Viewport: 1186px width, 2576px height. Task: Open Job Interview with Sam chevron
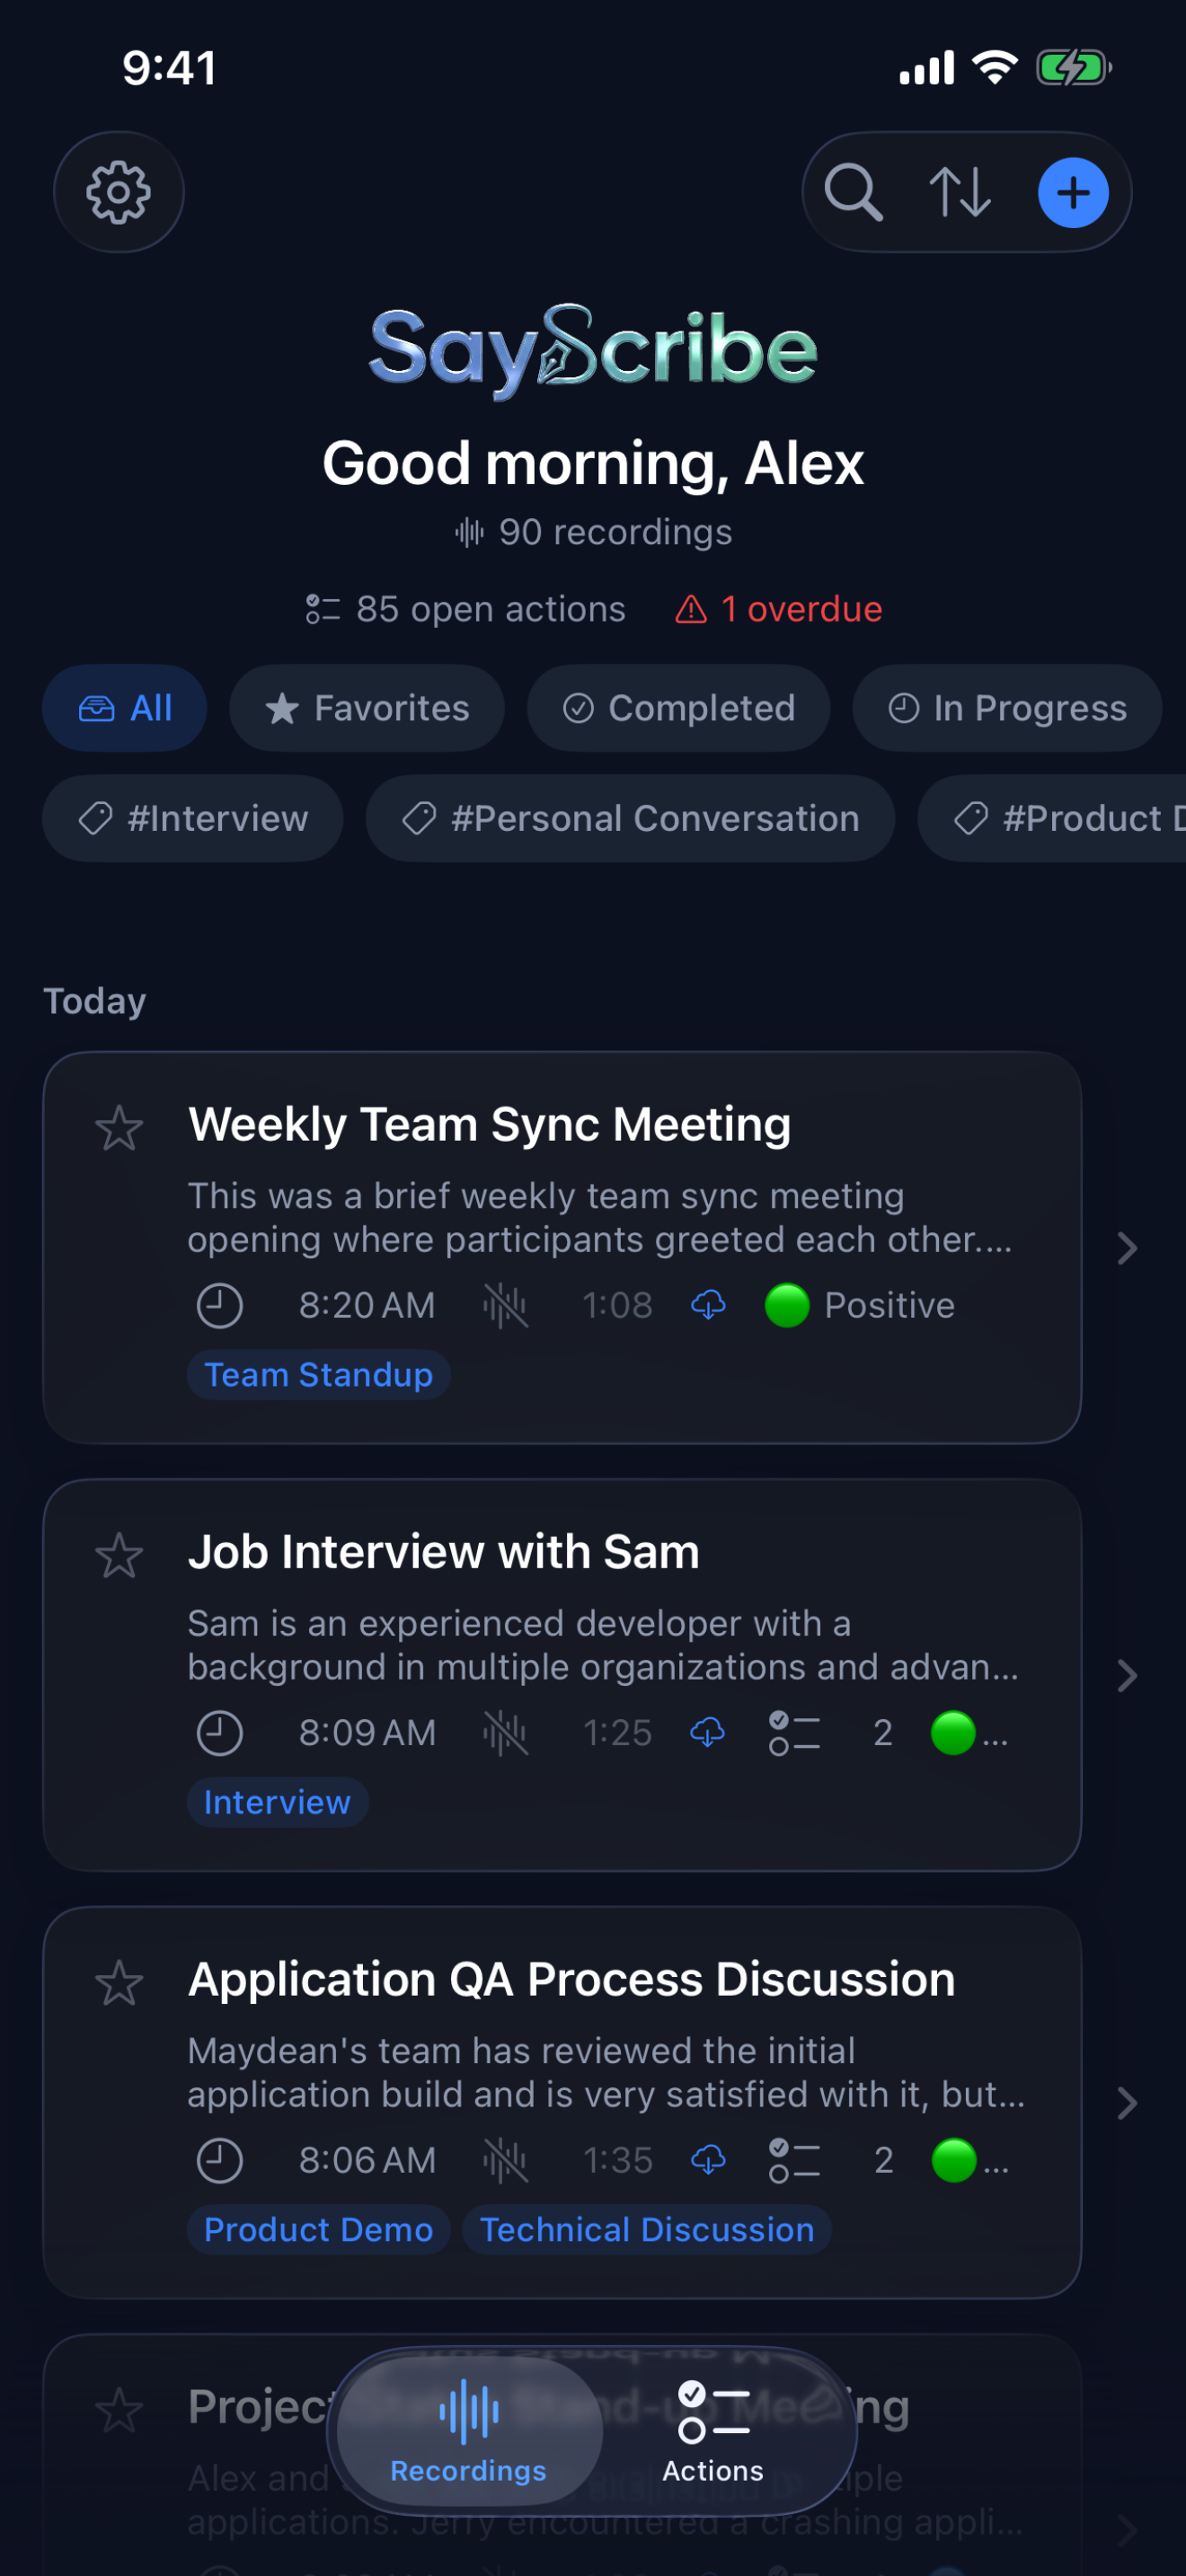(x=1127, y=1675)
